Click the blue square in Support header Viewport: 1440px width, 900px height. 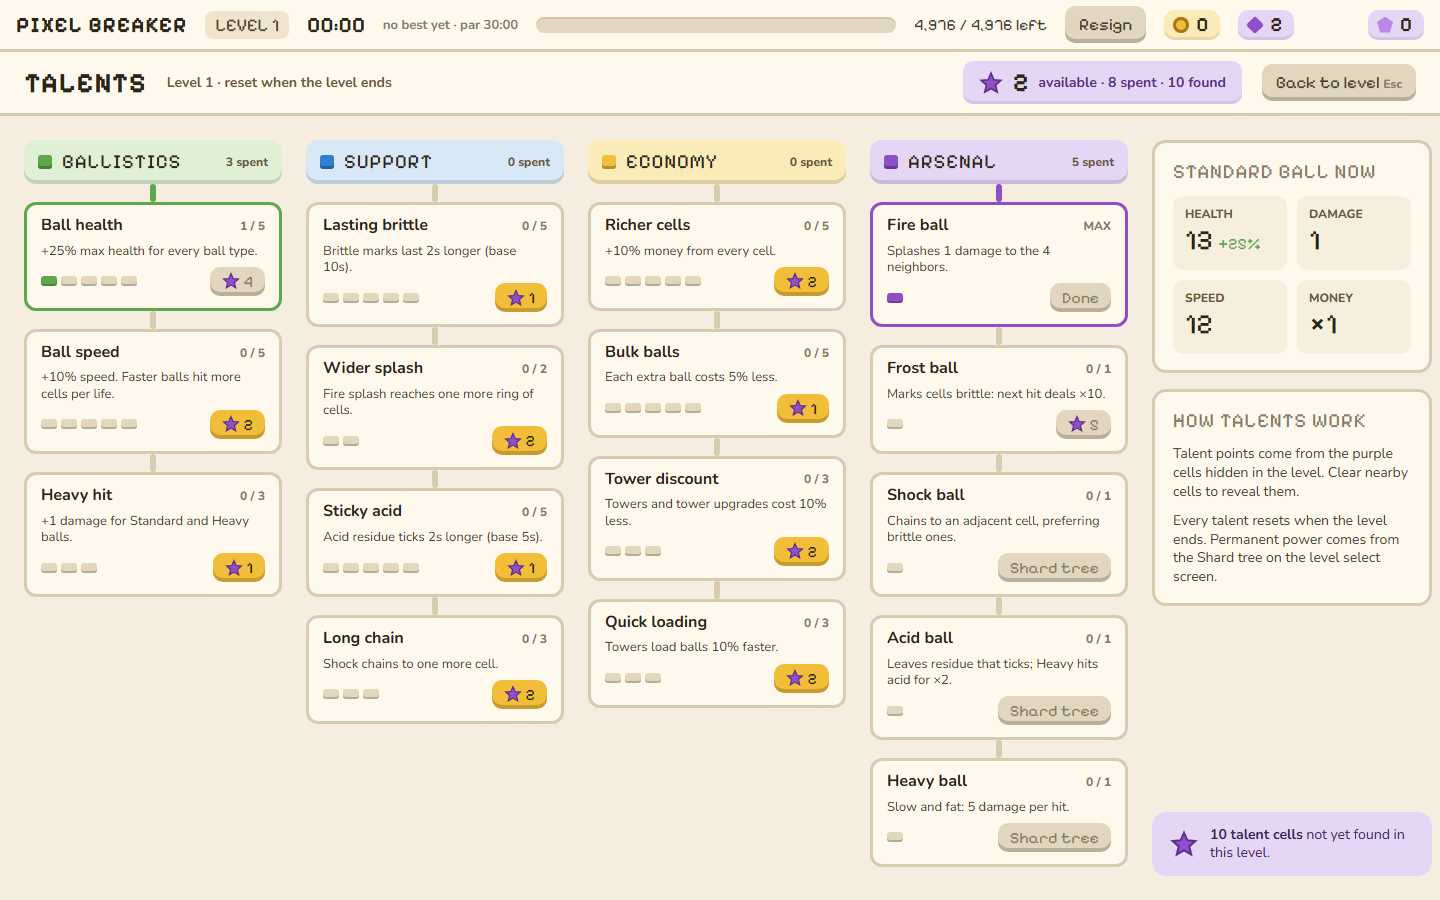point(327,162)
